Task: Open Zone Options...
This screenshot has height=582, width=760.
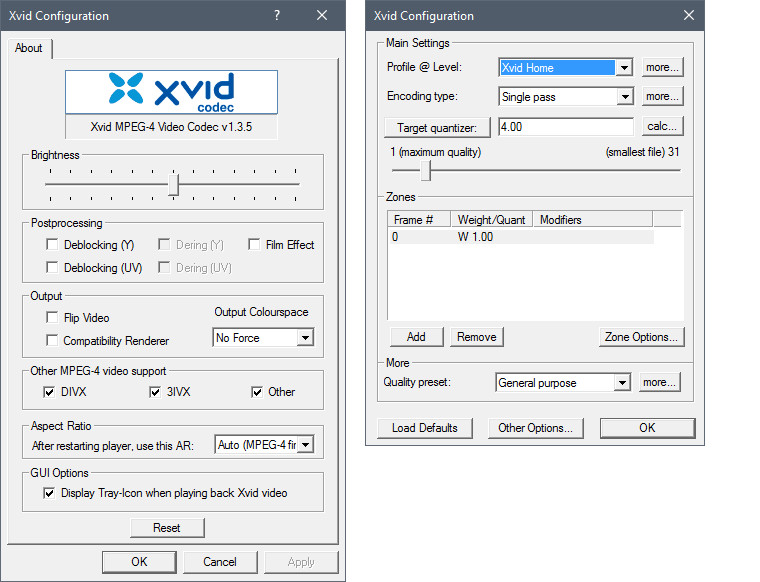Action: [x=642, y=337]
